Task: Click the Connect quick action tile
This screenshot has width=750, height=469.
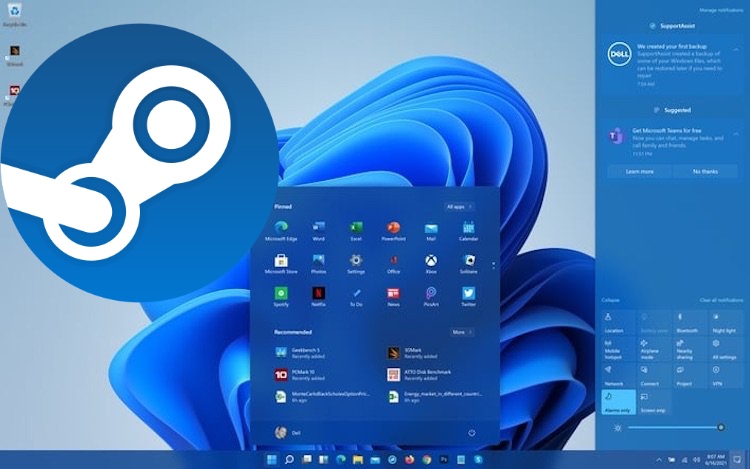Action: click(x=653, y=376)
